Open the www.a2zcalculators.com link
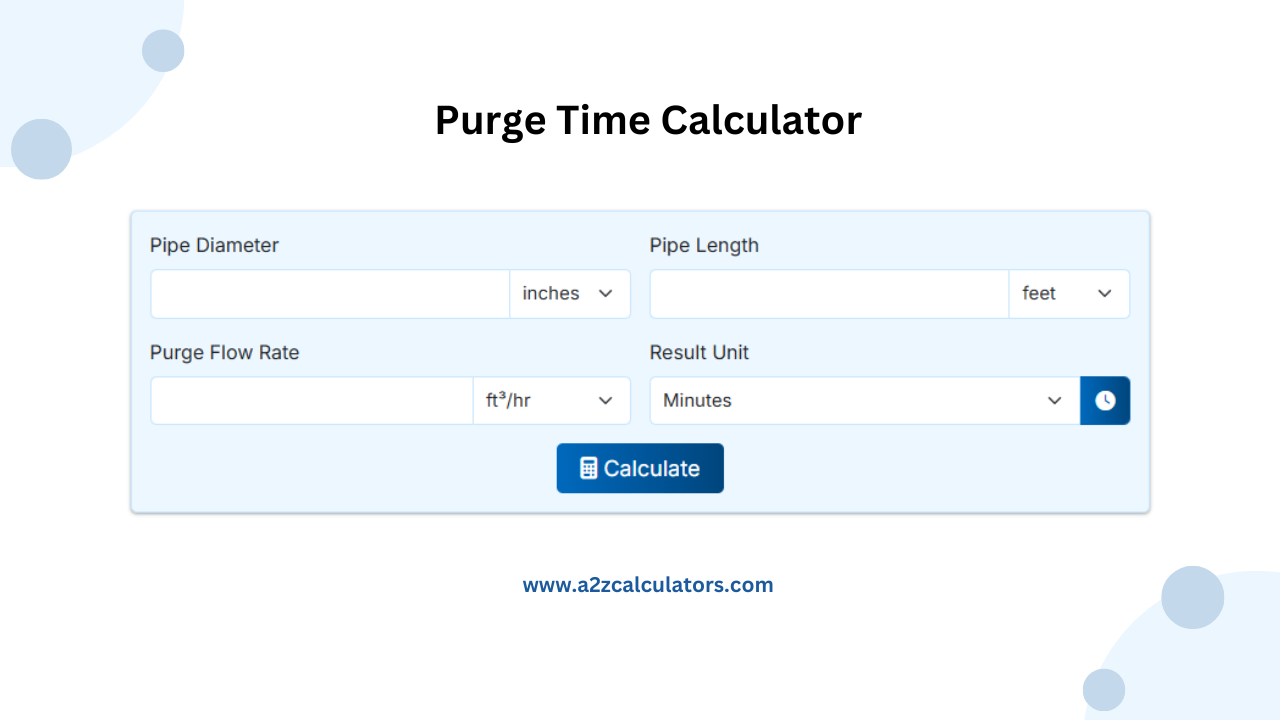The width and height of the screenshot is (1280, 720). 648,584
